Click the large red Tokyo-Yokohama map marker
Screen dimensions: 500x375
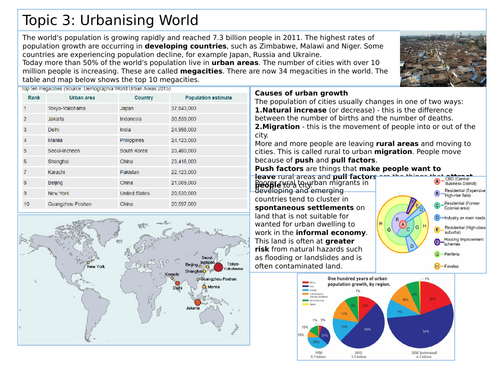[218, 267]
